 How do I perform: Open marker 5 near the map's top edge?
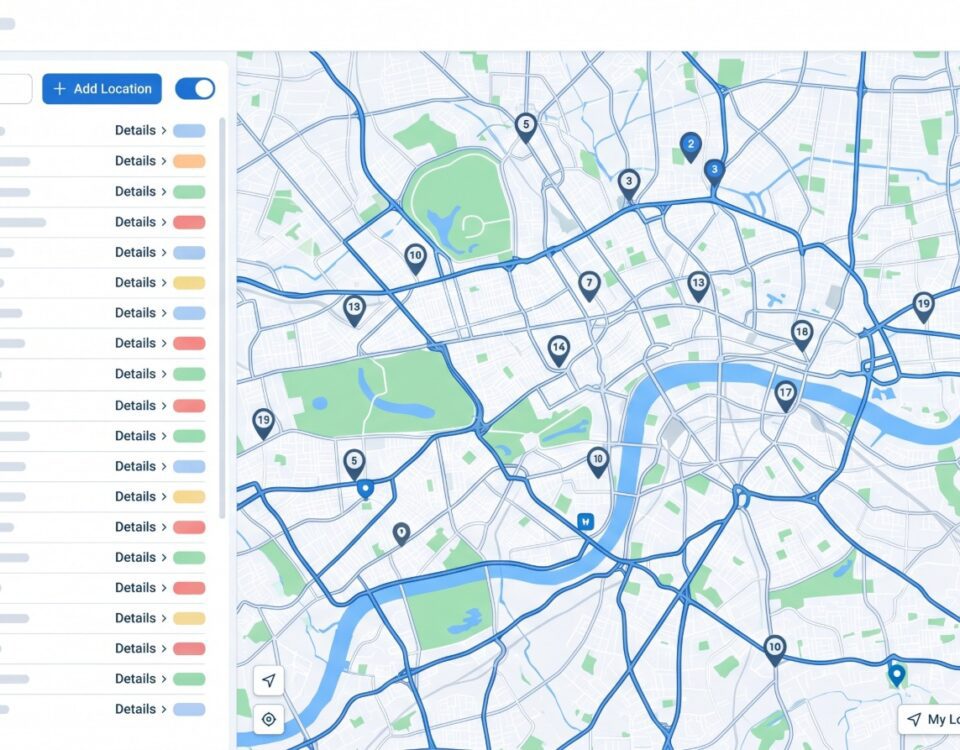[525, 127]
